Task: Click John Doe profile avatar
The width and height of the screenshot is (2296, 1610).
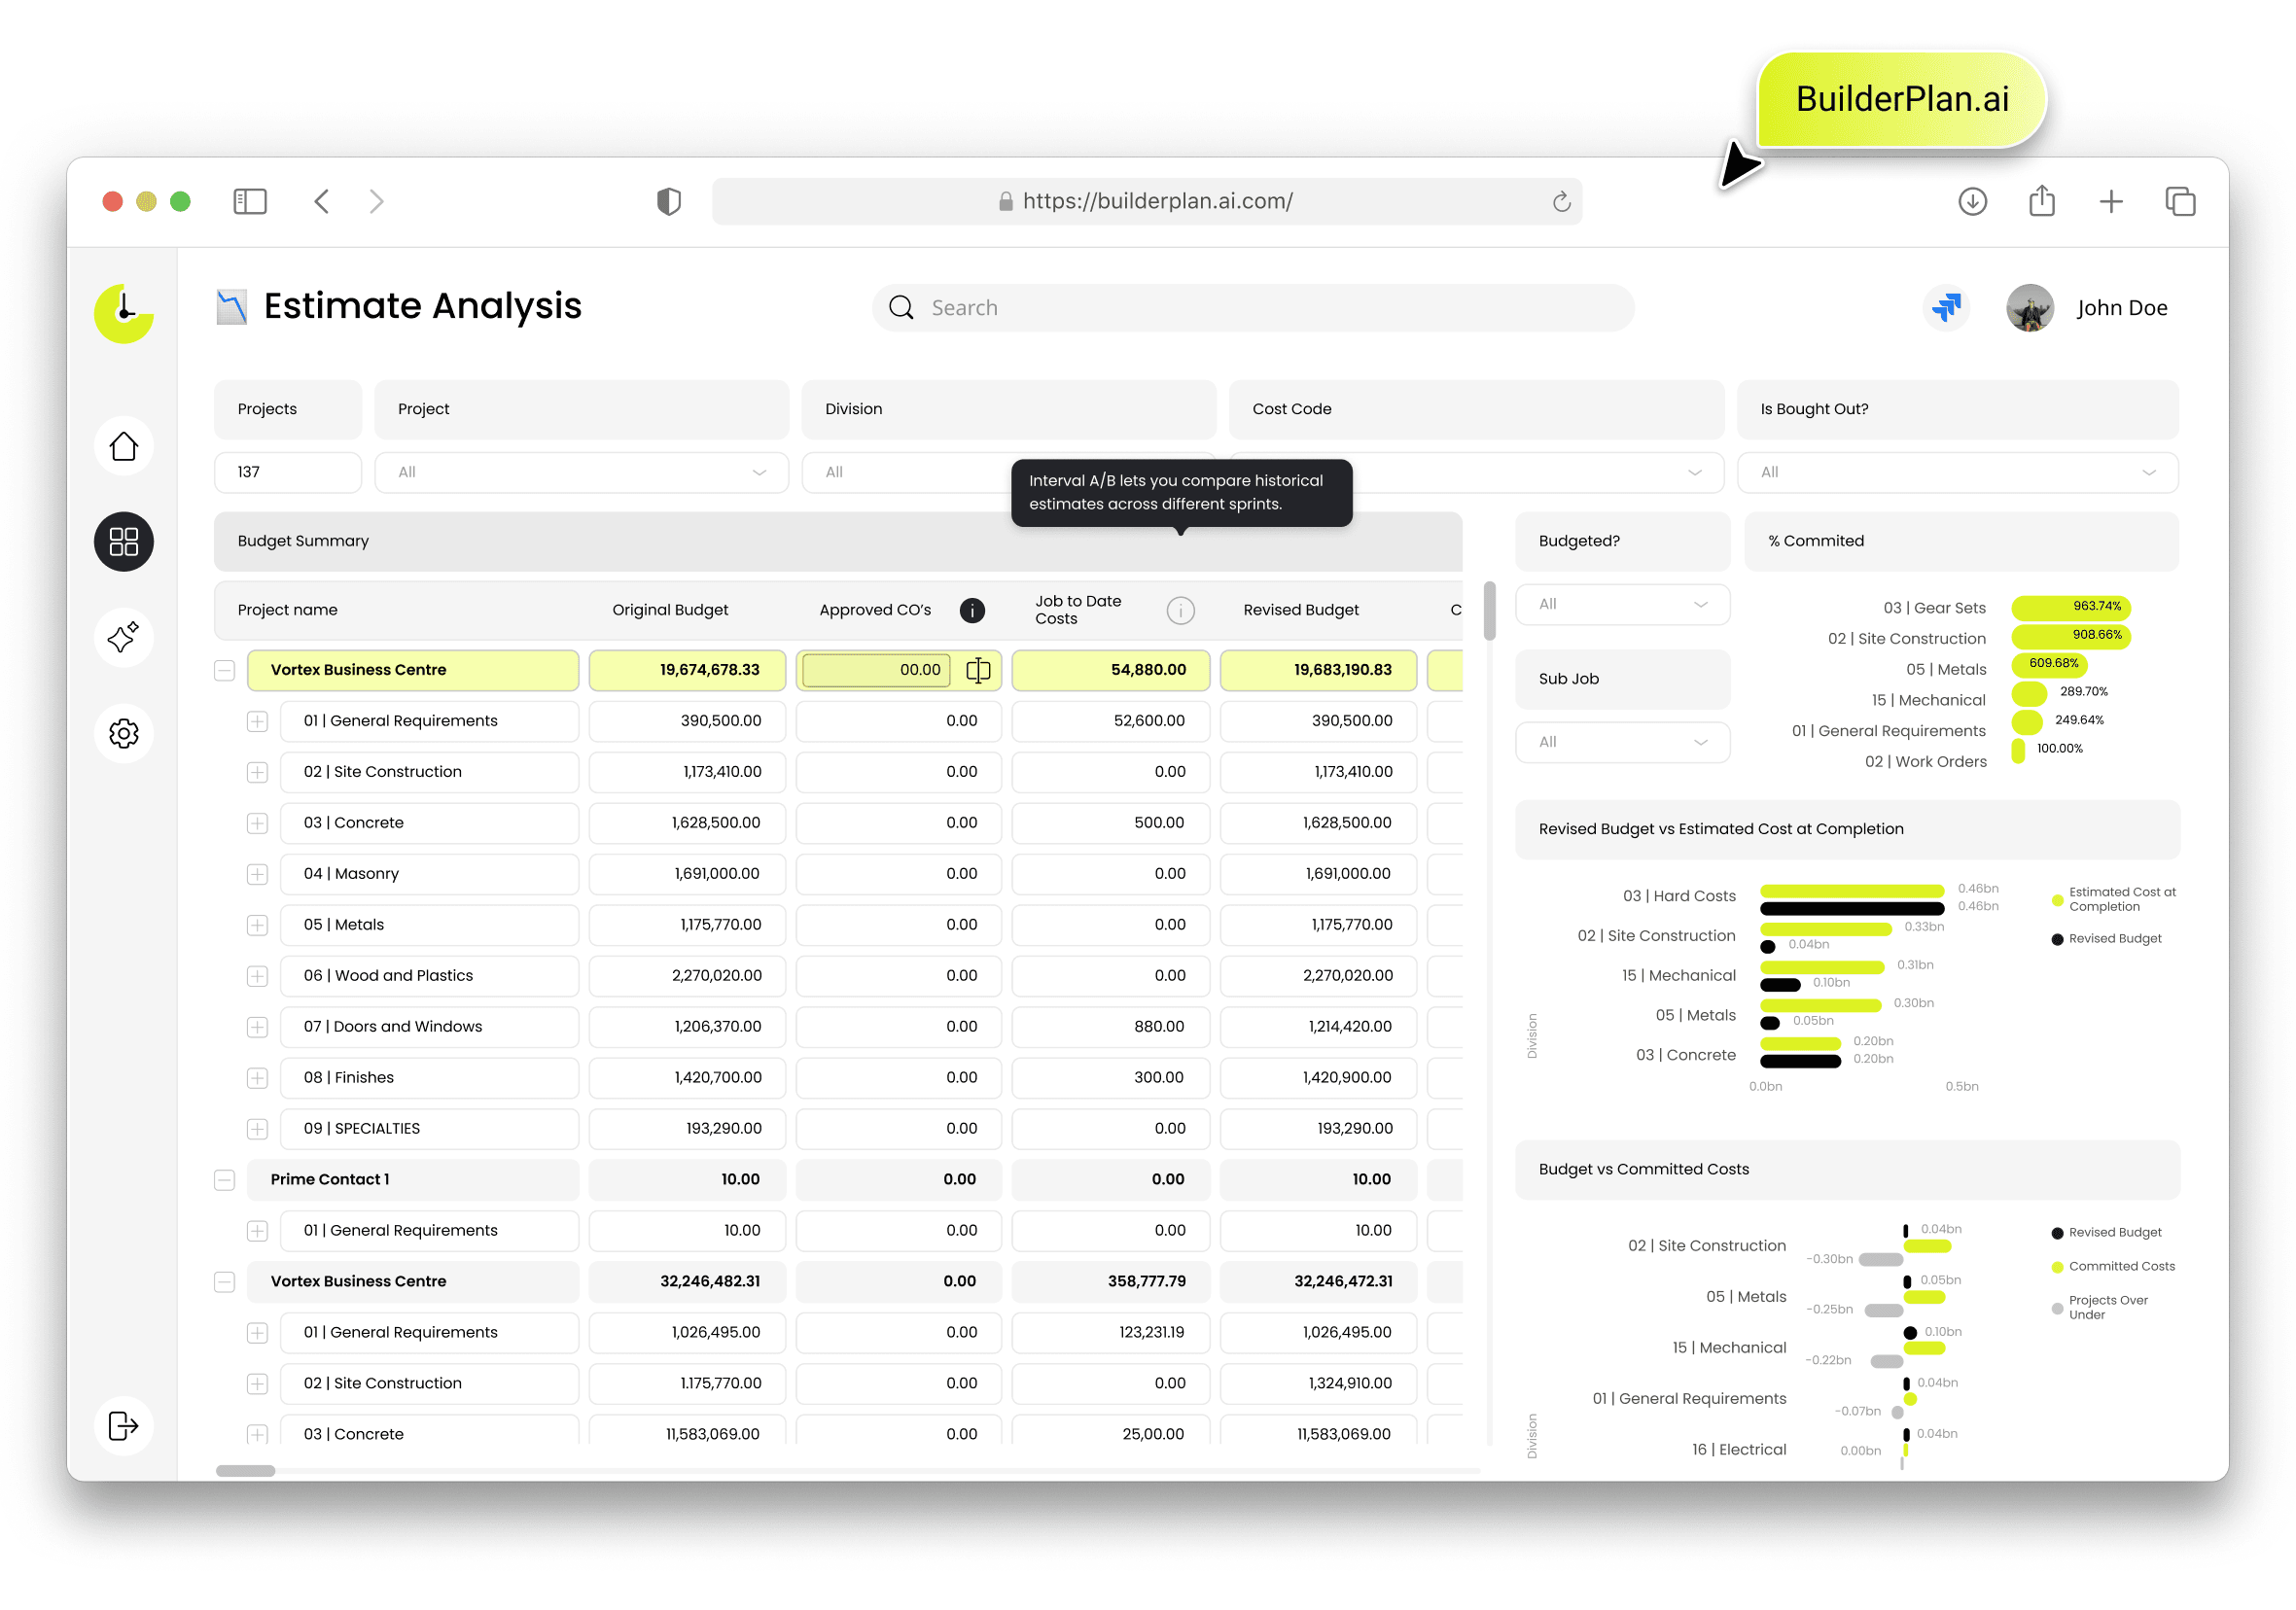Action: [2030, 308]
